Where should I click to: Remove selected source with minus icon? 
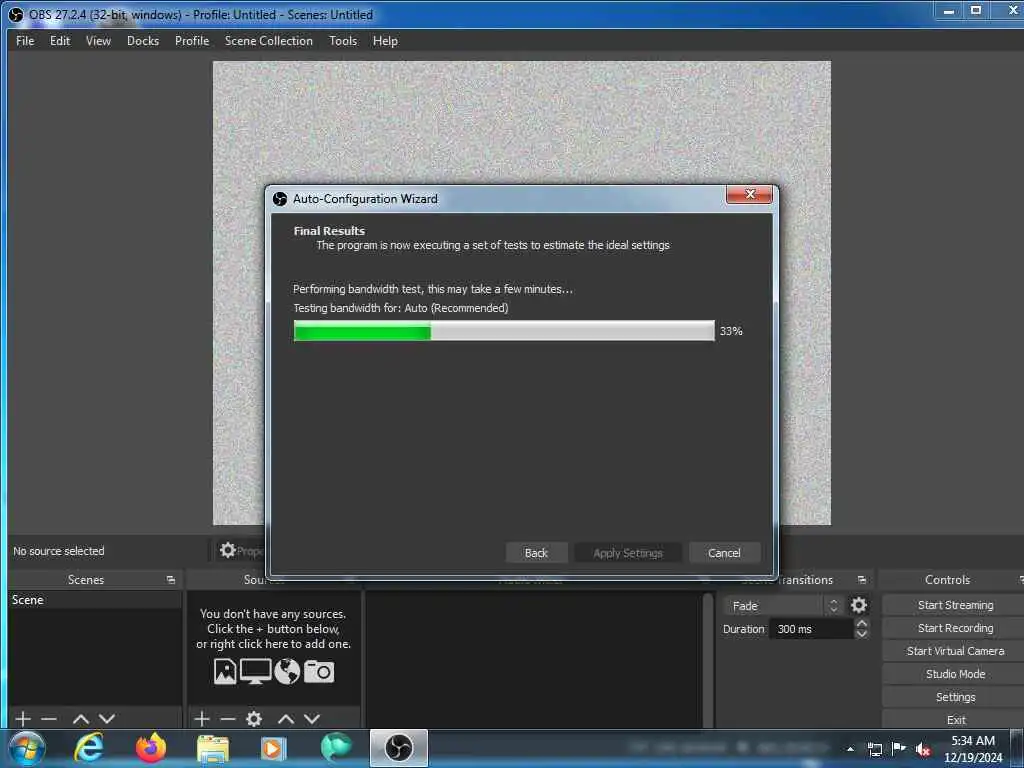click(228, 718)
